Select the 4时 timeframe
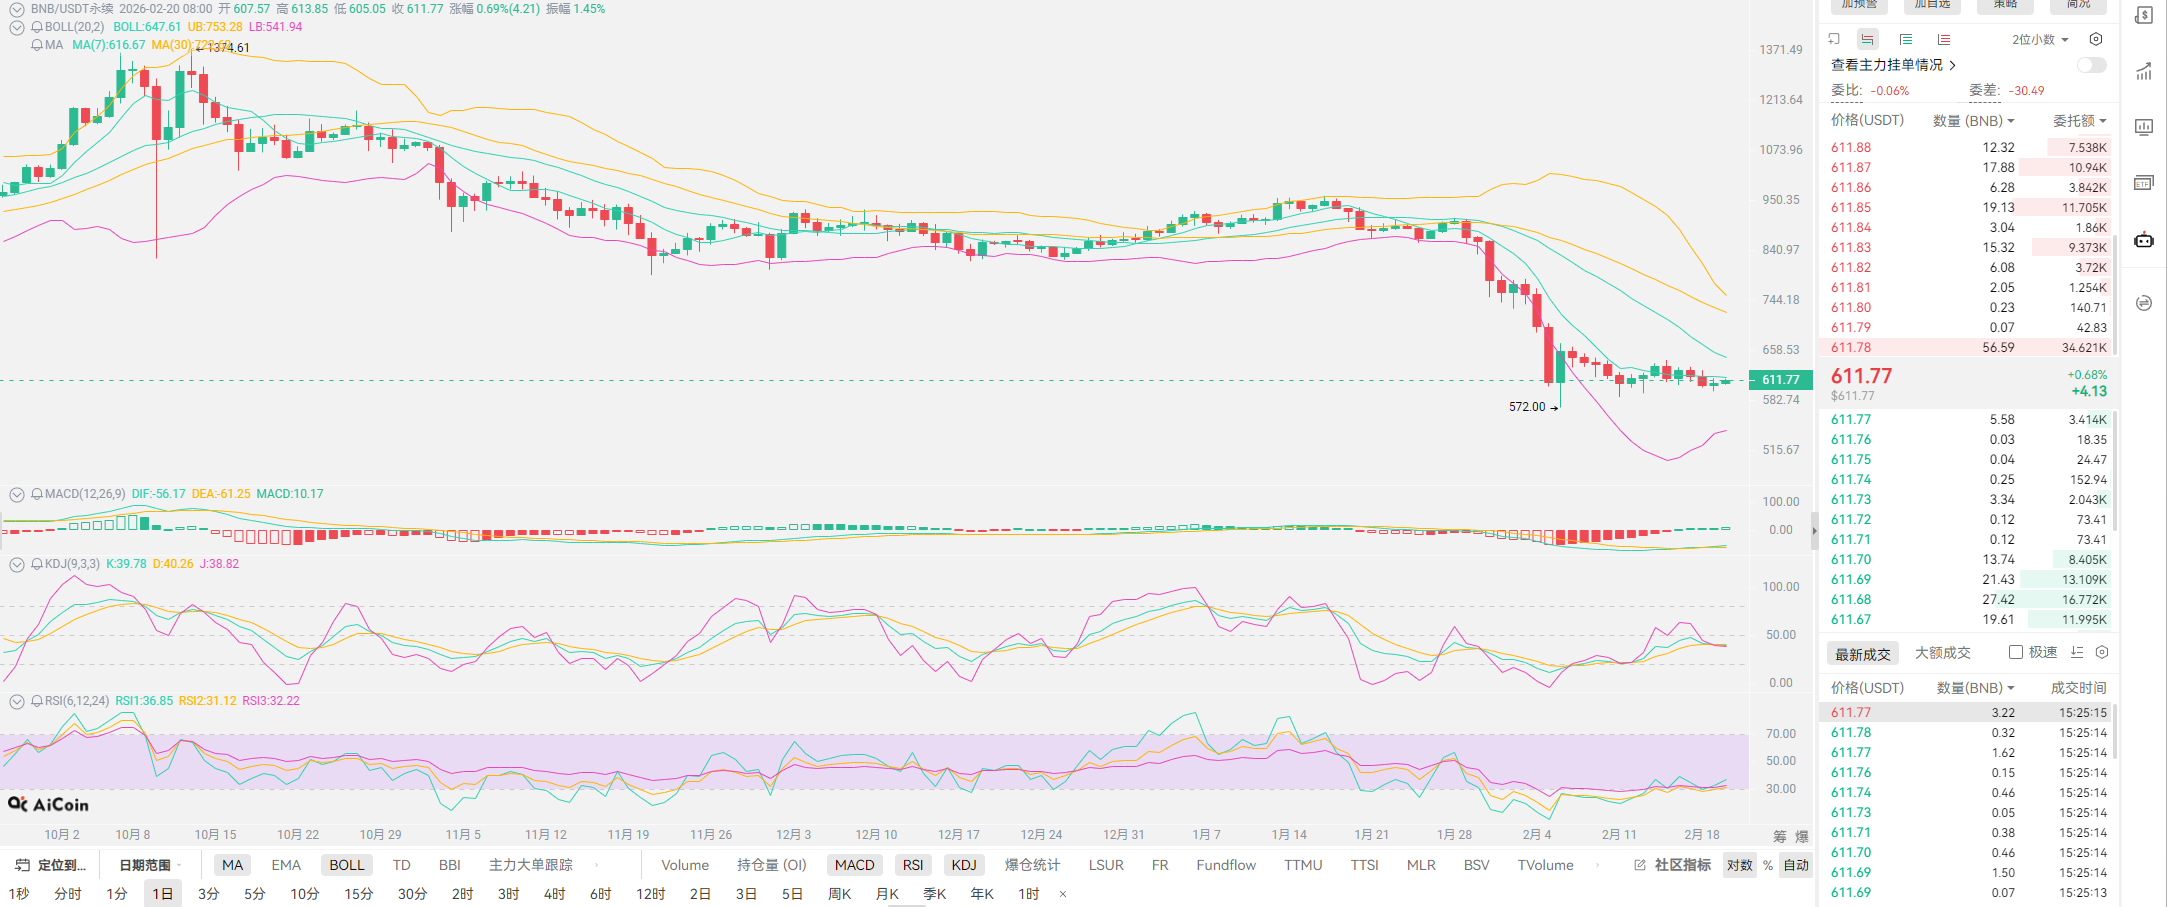 [554, 894]
